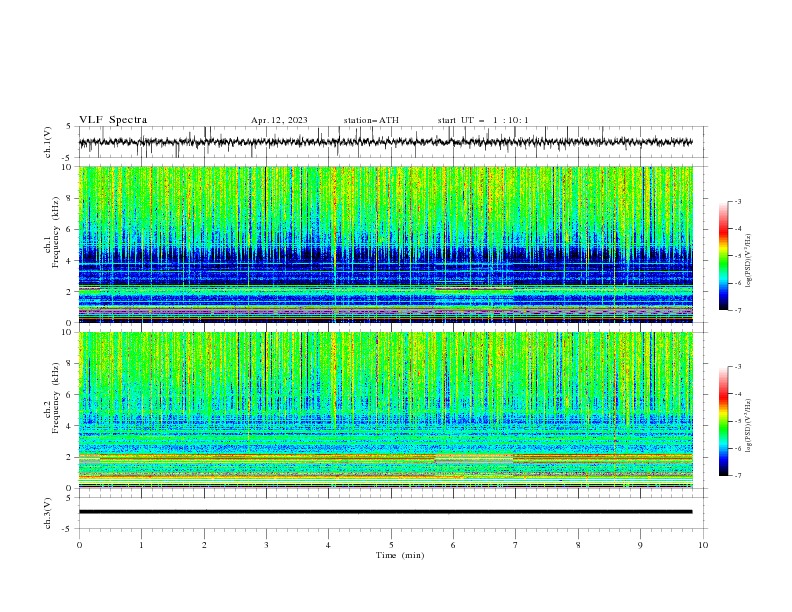Viewport: 792px width, 612px height.
Task: Select the "ch.1 Frequency (kHz)" axis label
Action: (52, 233)
